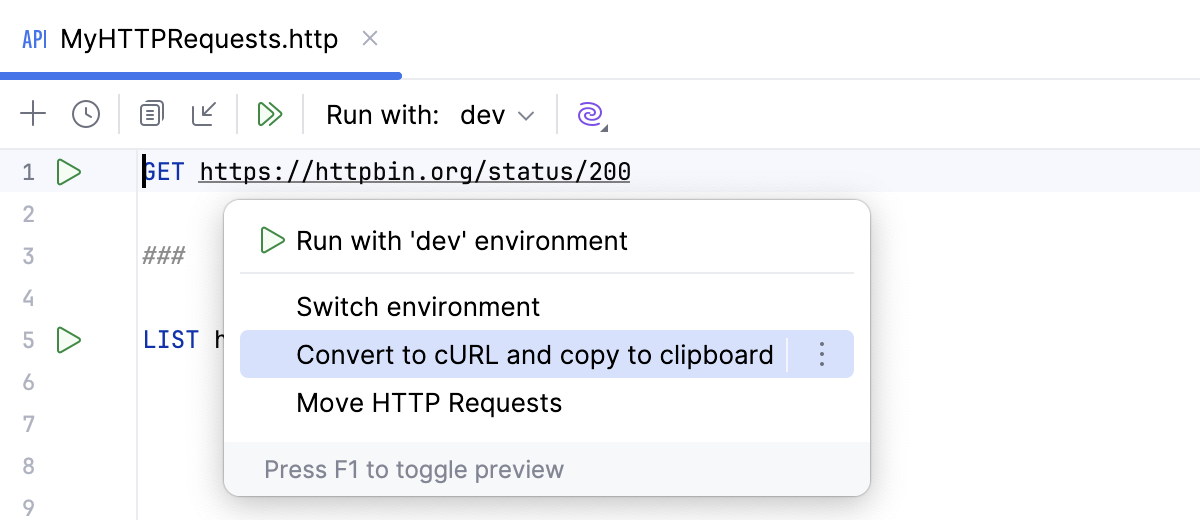Open the 'Run with: dev' environment dropdown
This screenshot has height=520, width=1200.
(497, 115)
